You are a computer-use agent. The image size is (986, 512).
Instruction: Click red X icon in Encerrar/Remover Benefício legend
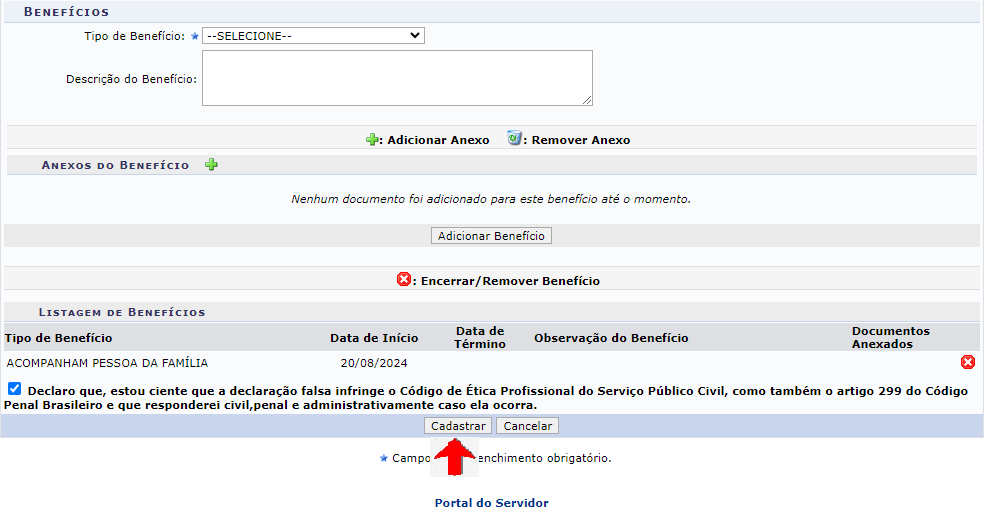click(x=404, y=280)
